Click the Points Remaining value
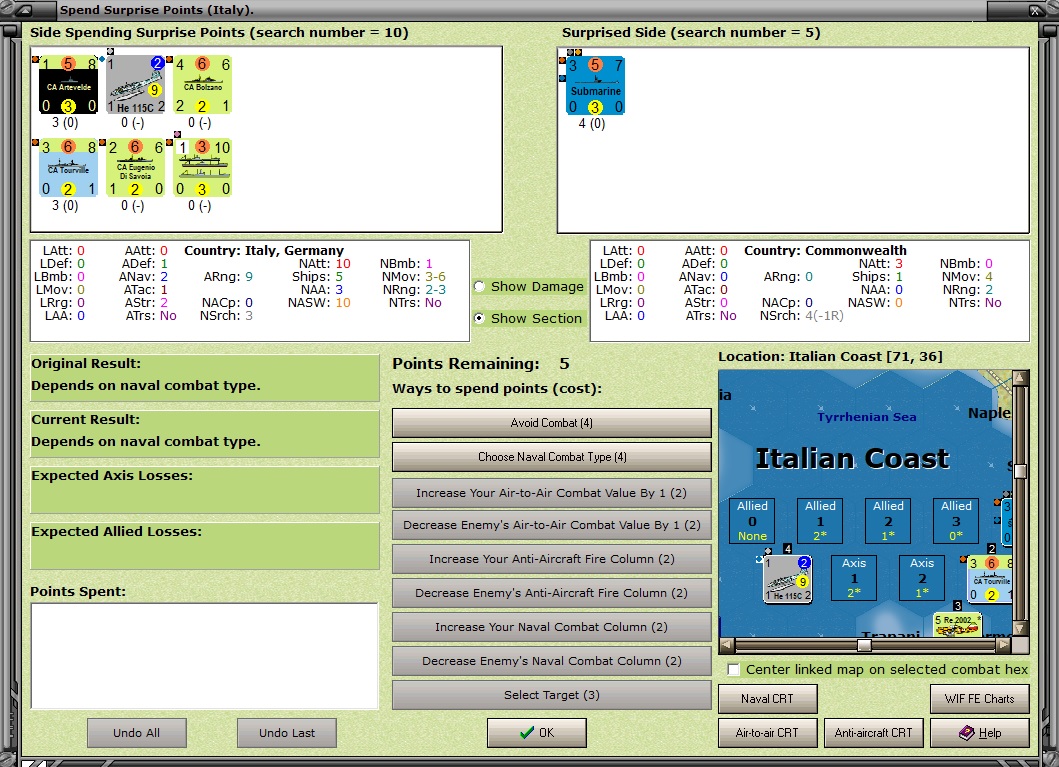Viewport: 1059px width, 767px height. click(564, 363)
